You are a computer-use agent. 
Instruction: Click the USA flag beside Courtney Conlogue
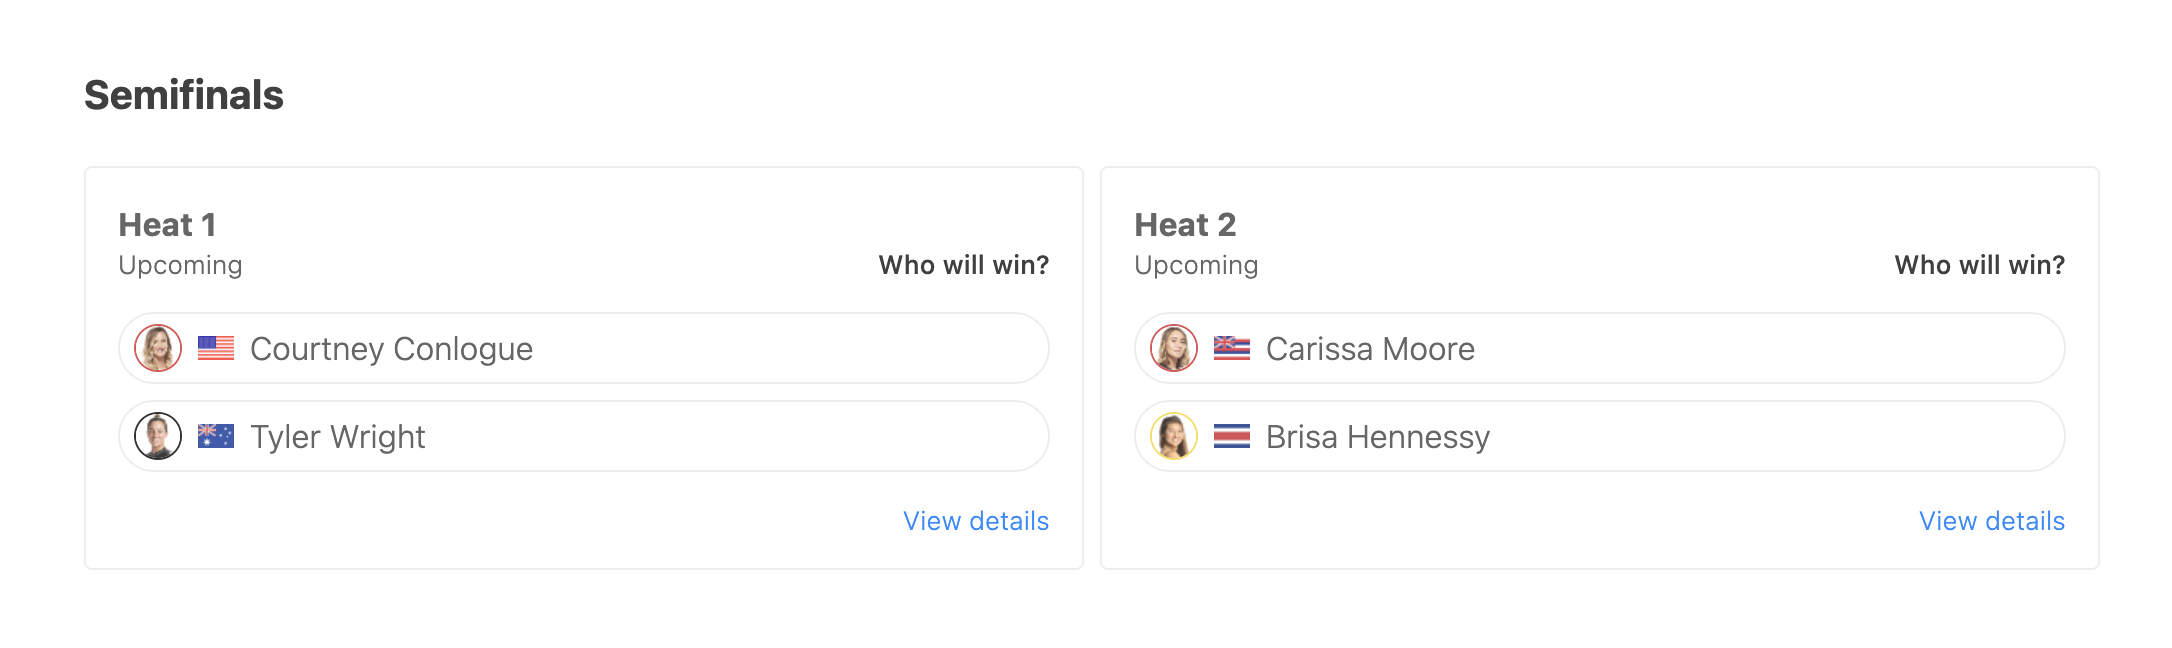pyautogui.click(x=216, y=348)
